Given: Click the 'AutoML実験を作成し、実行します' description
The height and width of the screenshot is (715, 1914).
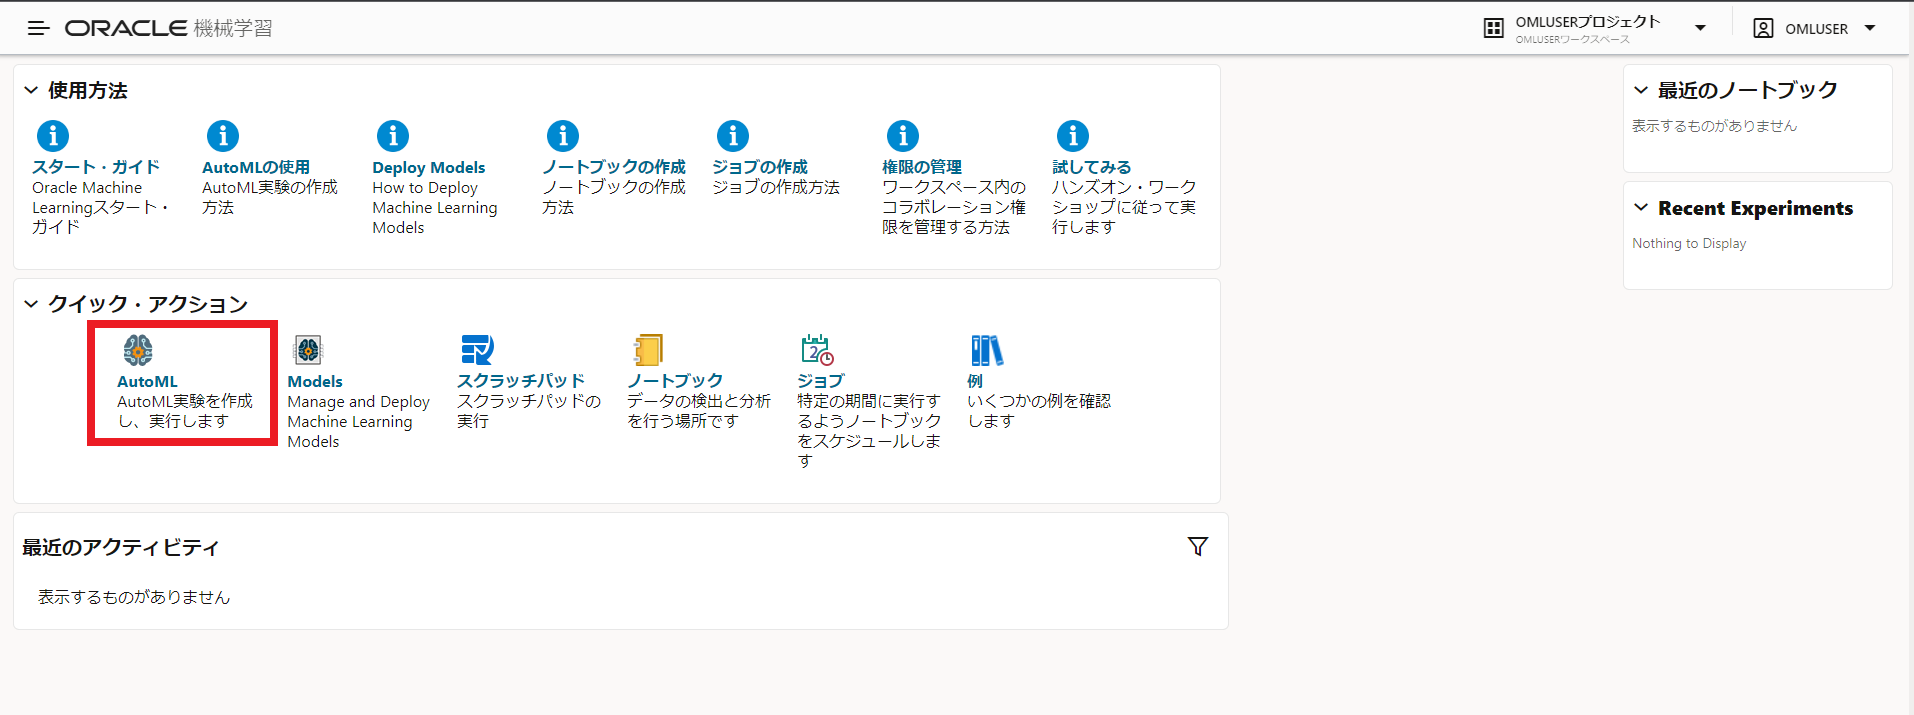Looking at the screenshot, I should click(x=185, y=411).
